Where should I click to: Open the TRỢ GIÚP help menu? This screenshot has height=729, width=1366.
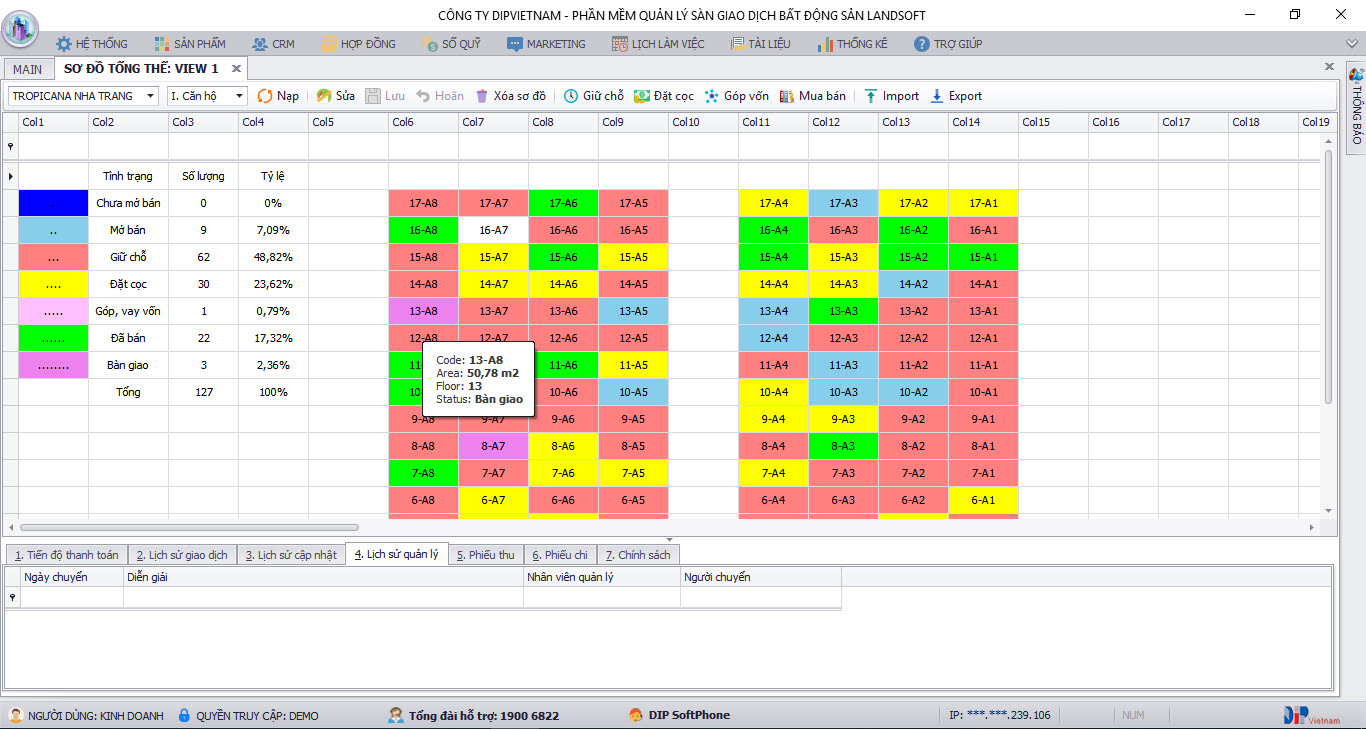948,44
